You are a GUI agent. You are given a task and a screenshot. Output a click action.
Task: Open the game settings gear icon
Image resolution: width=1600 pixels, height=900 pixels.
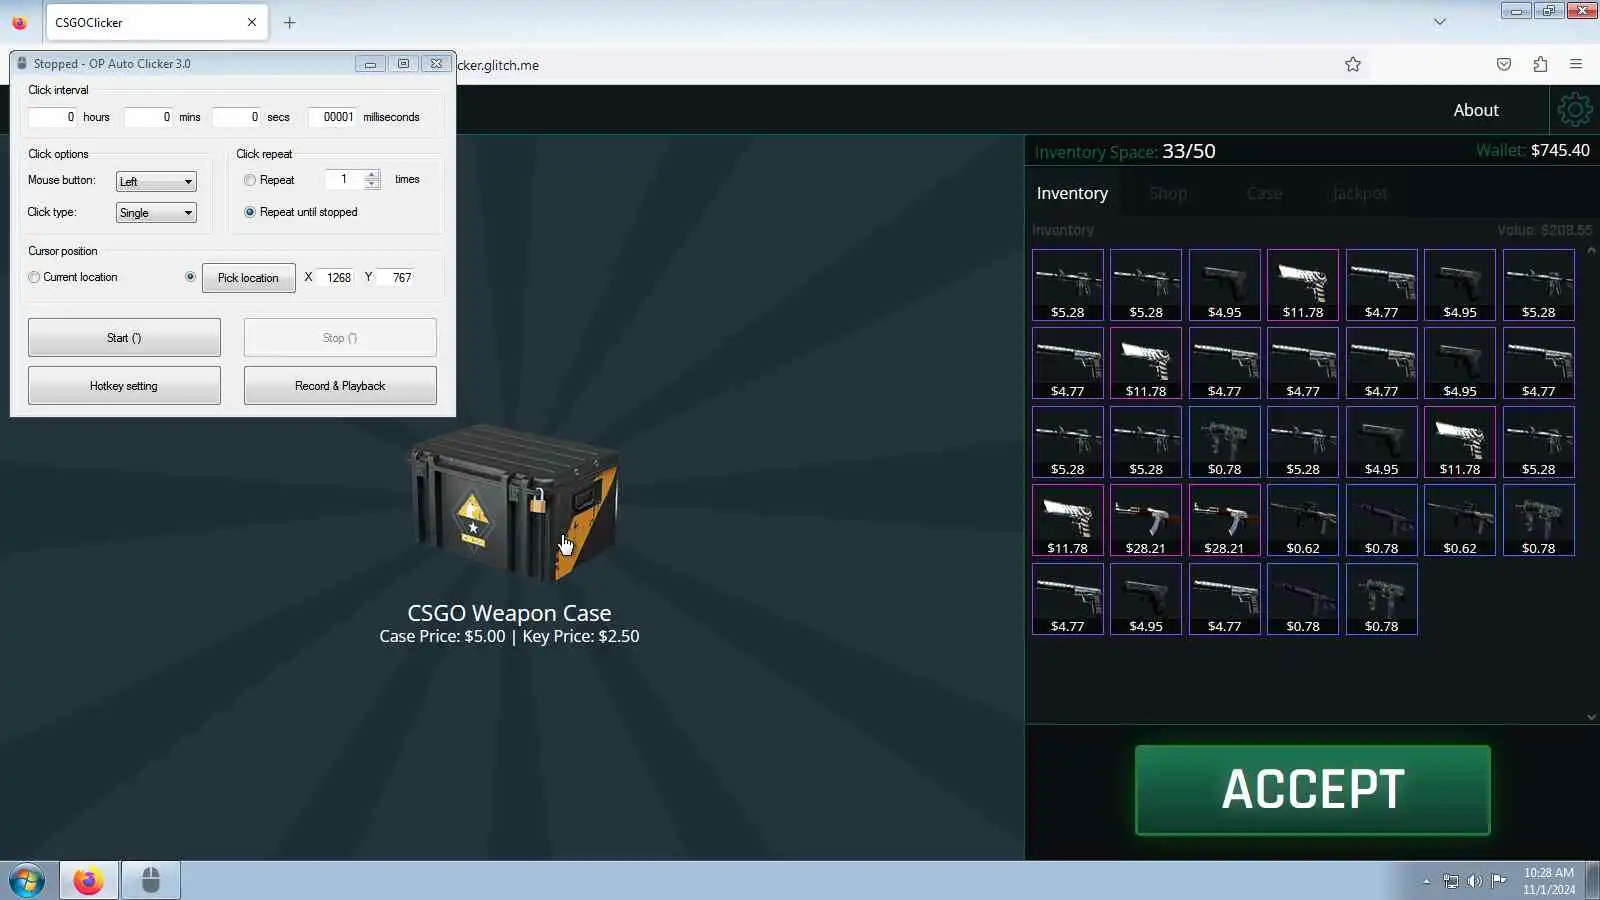tap(1574, 110)
